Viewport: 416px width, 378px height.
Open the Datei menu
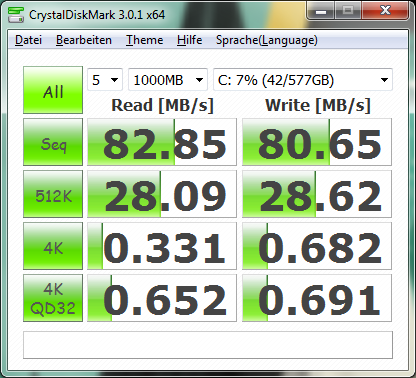(x=28, y=40)
